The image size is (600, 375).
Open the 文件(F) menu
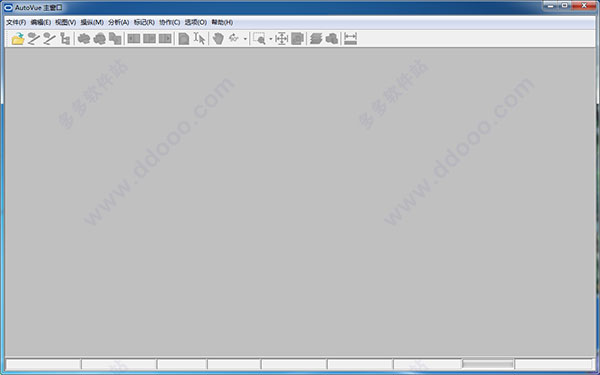click(x=16, y=22)
